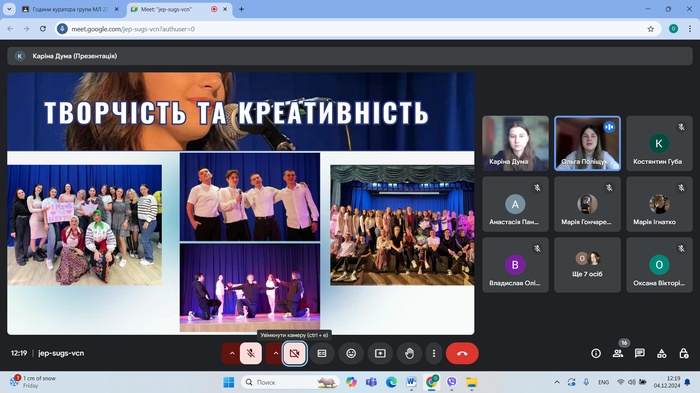Click the present screen icon
The height and width of the screenshot is (393, 700).
380,353
